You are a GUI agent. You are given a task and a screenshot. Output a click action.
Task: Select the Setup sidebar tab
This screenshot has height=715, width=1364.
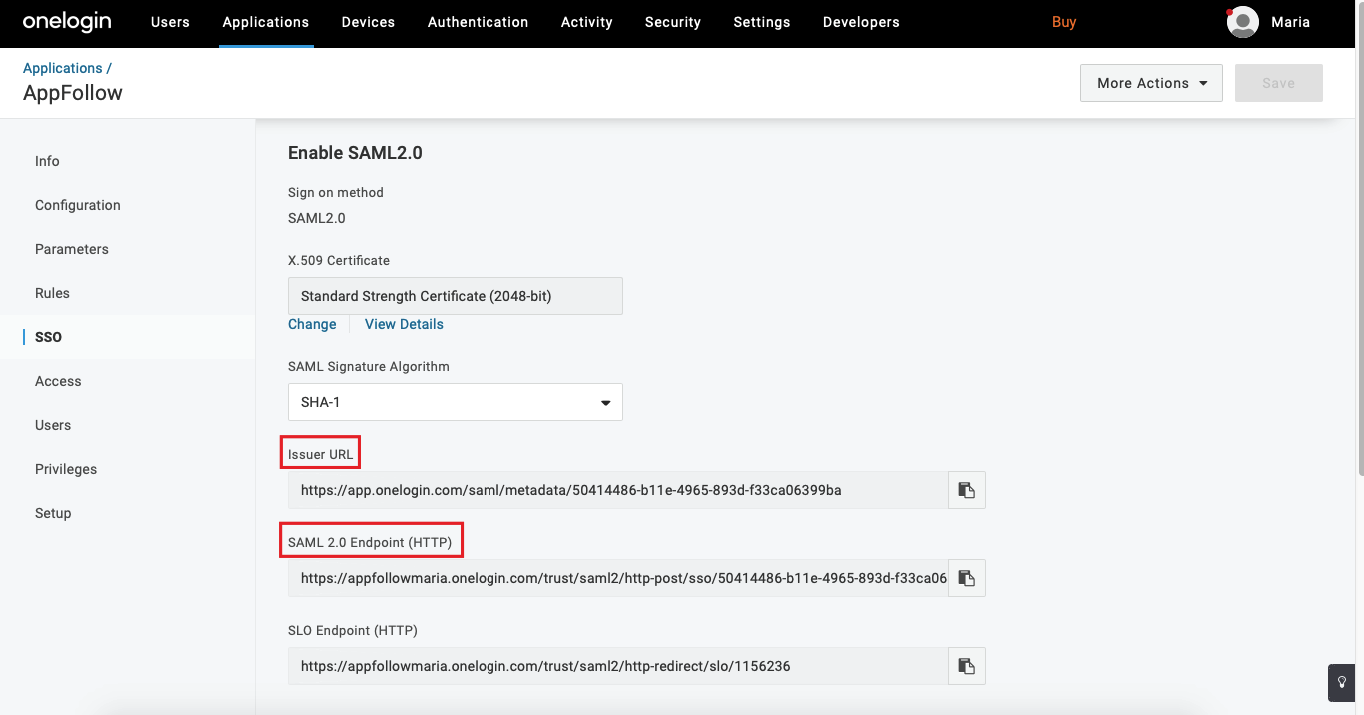pos(53,513)
